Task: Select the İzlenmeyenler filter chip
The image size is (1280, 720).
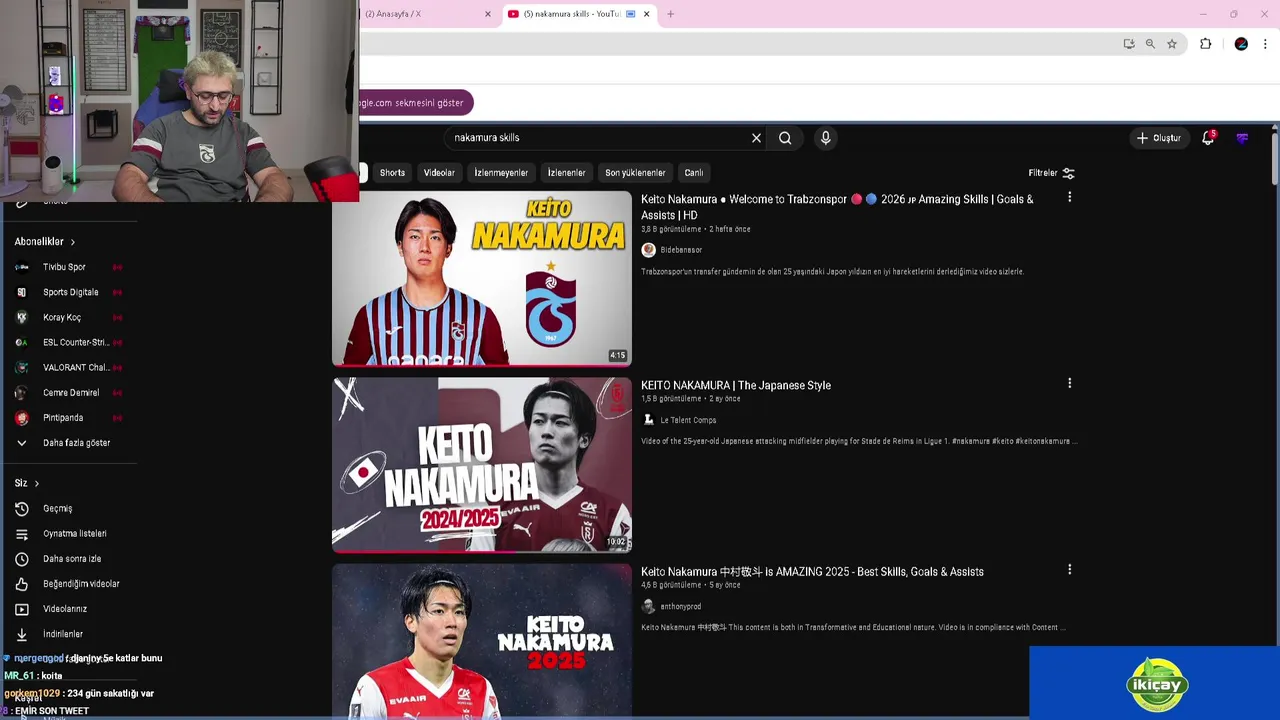Action: click(501, 173)
